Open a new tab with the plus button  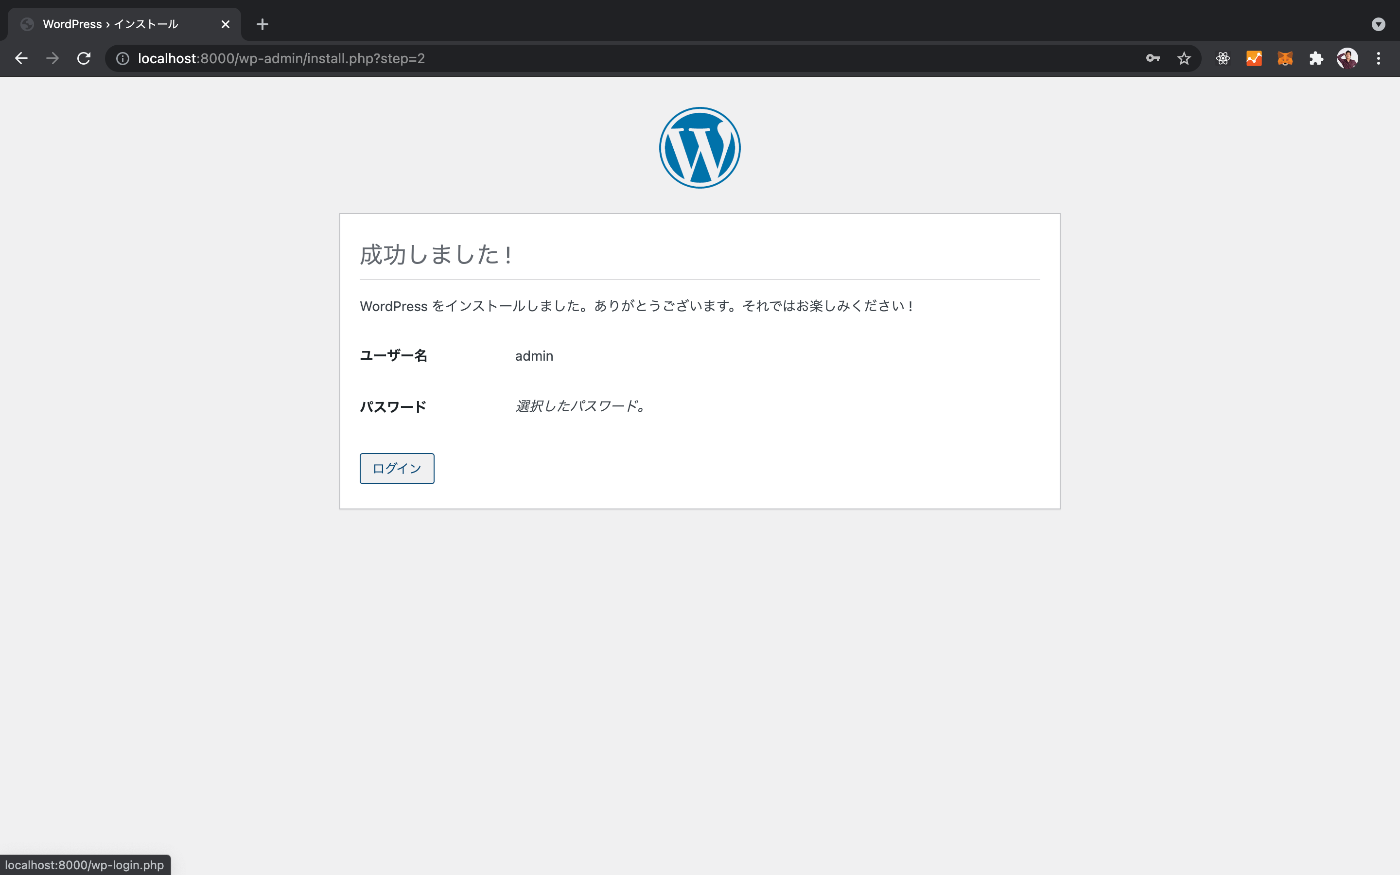[x=262, y=24]
